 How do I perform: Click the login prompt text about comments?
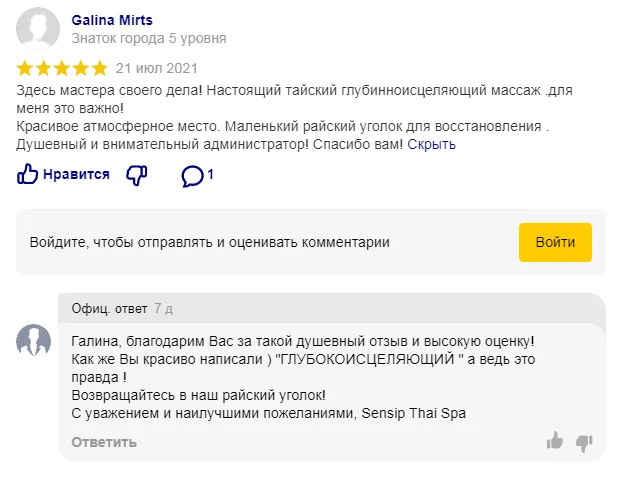[x=210, y=242]
